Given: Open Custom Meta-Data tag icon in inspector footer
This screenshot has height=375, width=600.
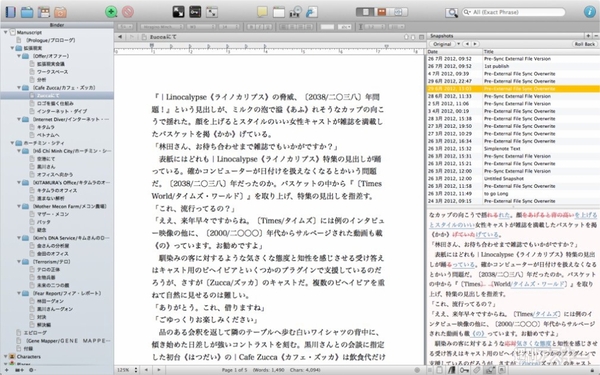Looking at the screenshot, I should click(476, 370).
